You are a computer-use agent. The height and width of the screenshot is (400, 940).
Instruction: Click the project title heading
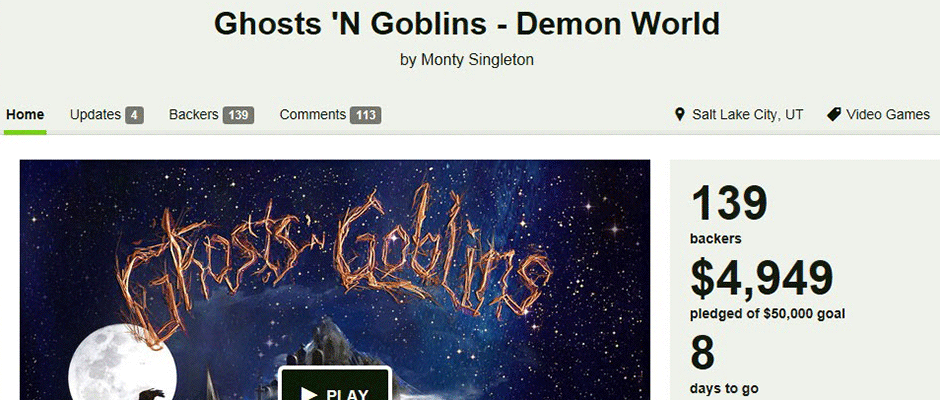pyautogui.click(x=466, y=24)
